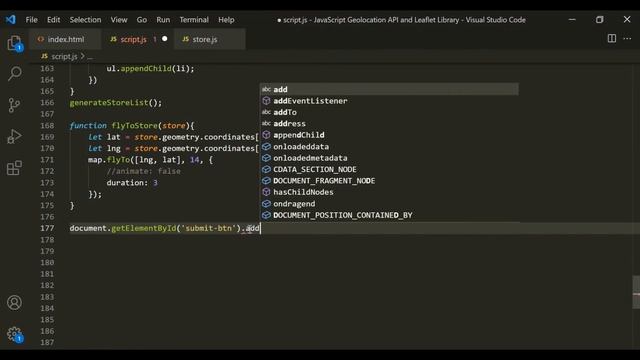Open the Go menu
The image size is (640, 360).
(142, 20)
